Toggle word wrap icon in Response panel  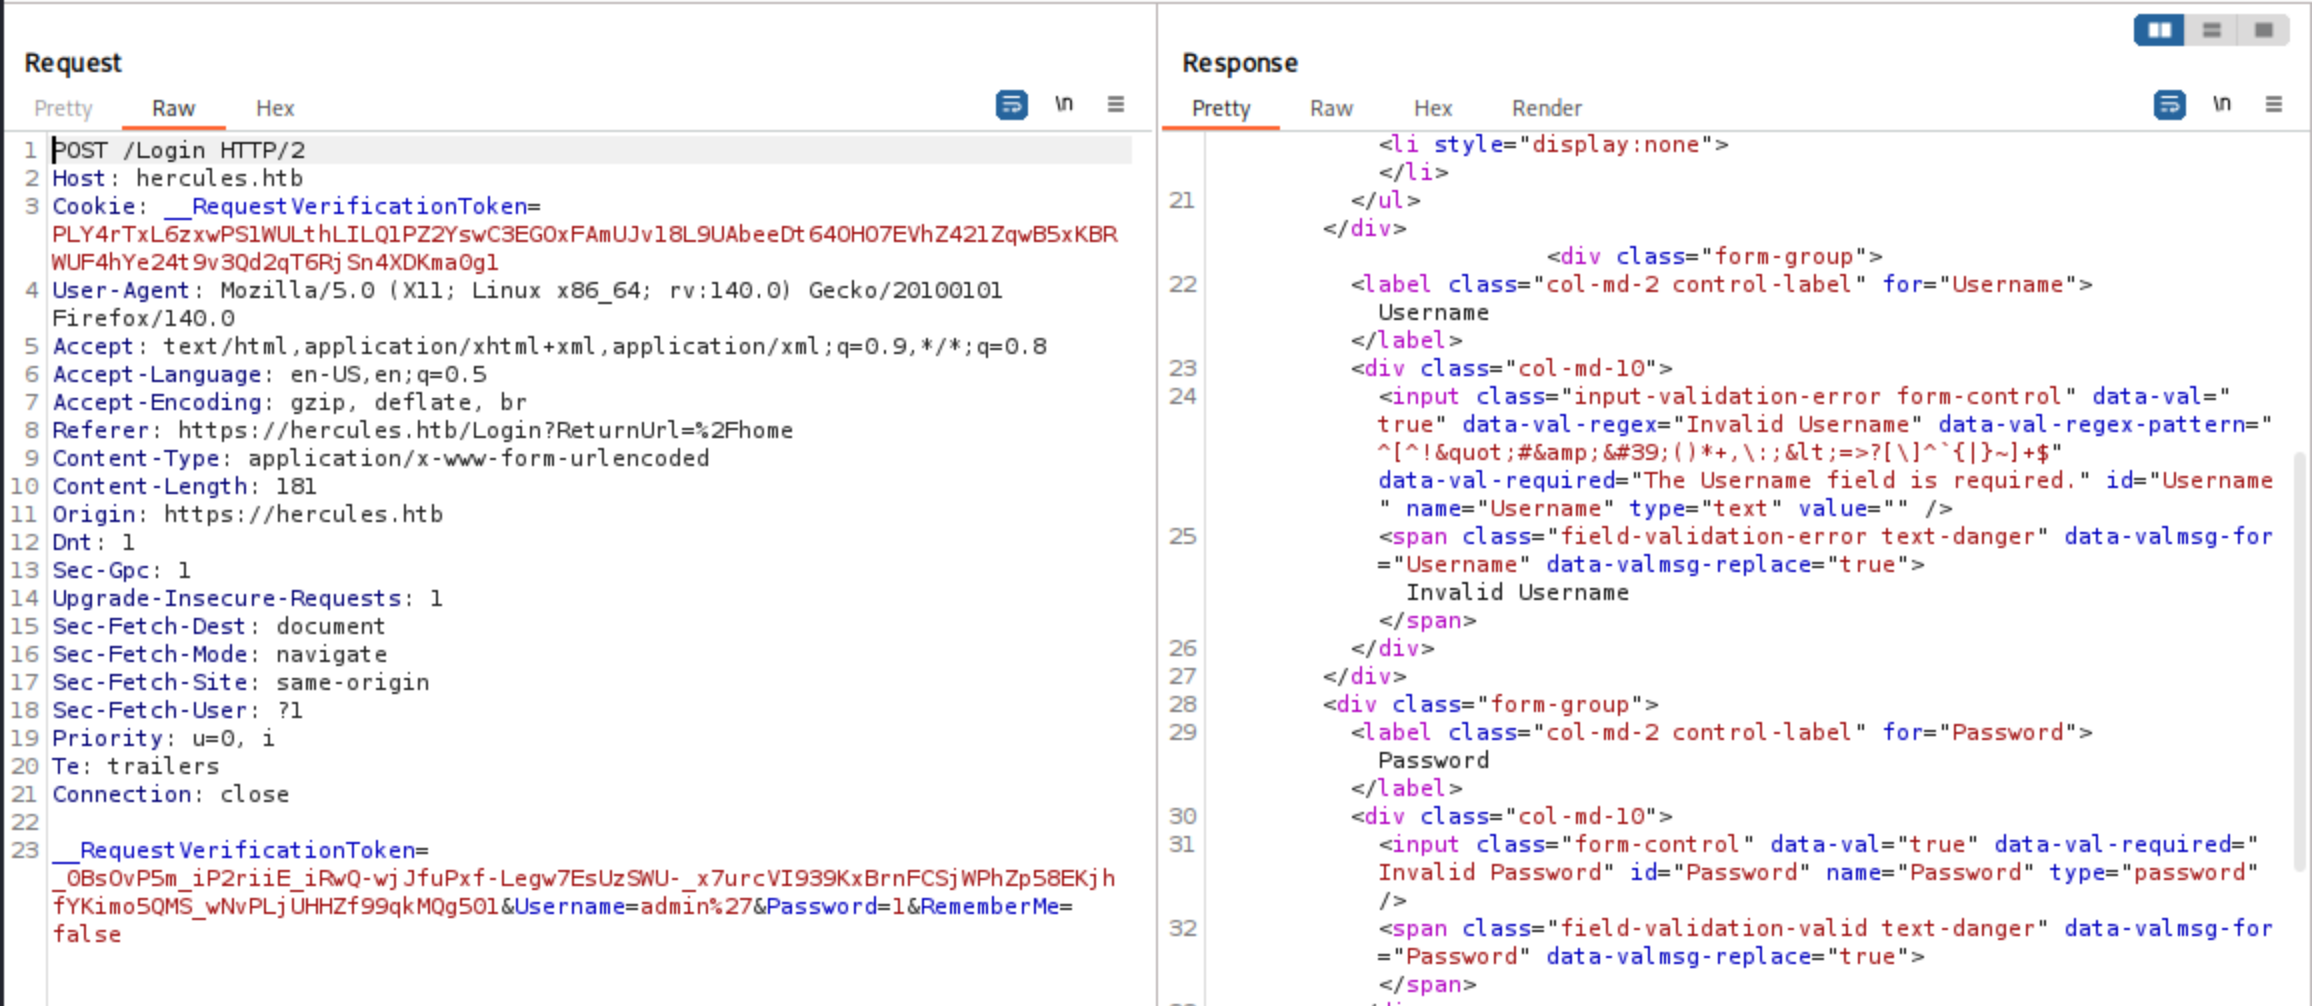(x=2168, y=105)
